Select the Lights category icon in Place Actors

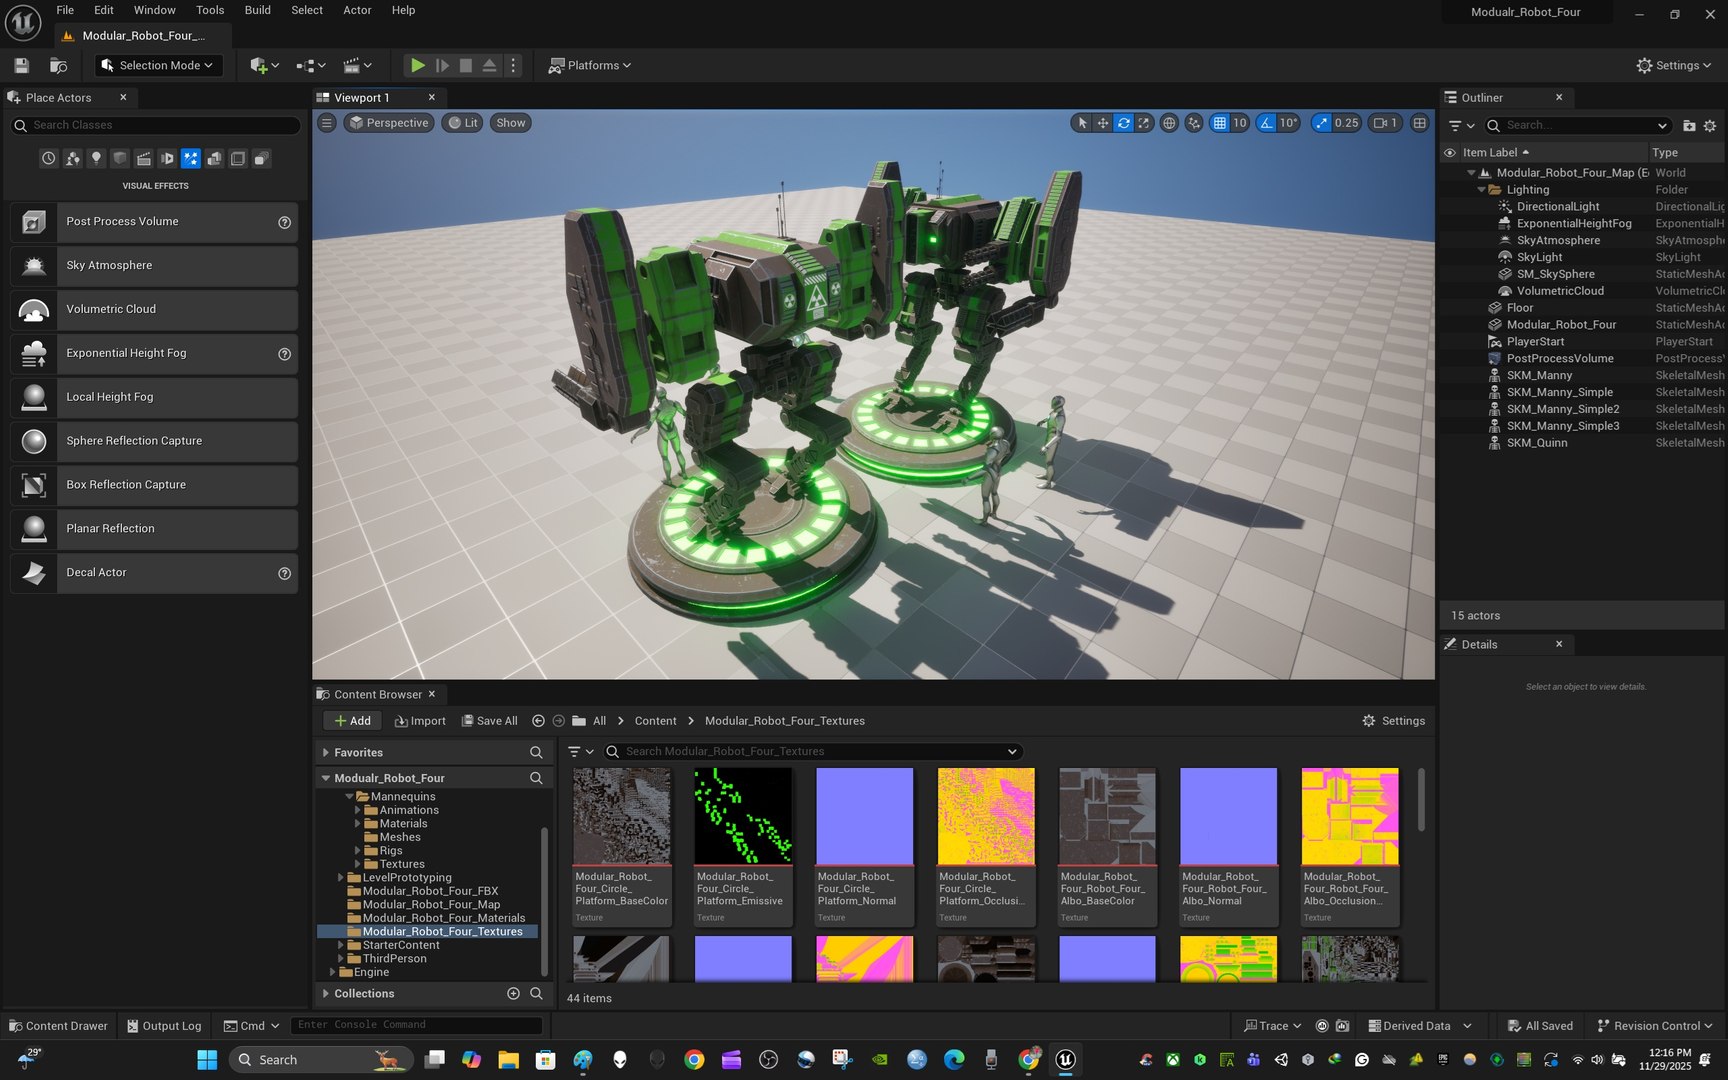click(x=96, y=158)
